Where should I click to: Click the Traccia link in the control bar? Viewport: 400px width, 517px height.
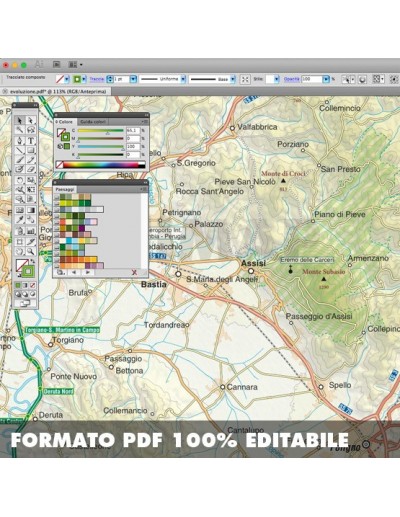(97, 79)
